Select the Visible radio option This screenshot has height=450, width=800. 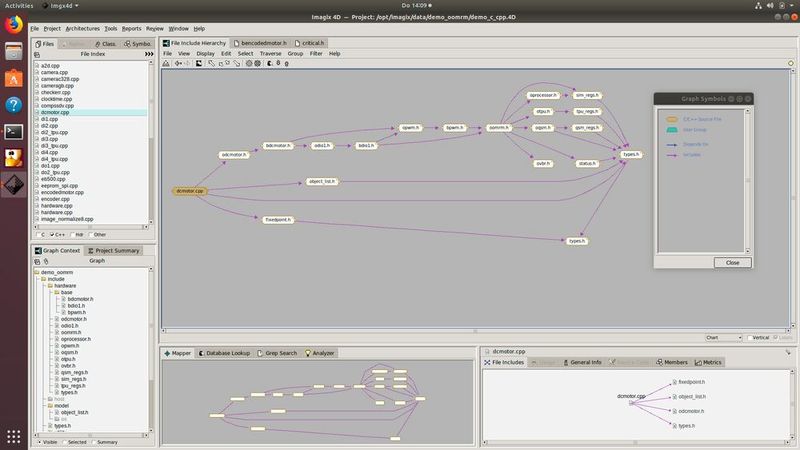tap(40, 442)
